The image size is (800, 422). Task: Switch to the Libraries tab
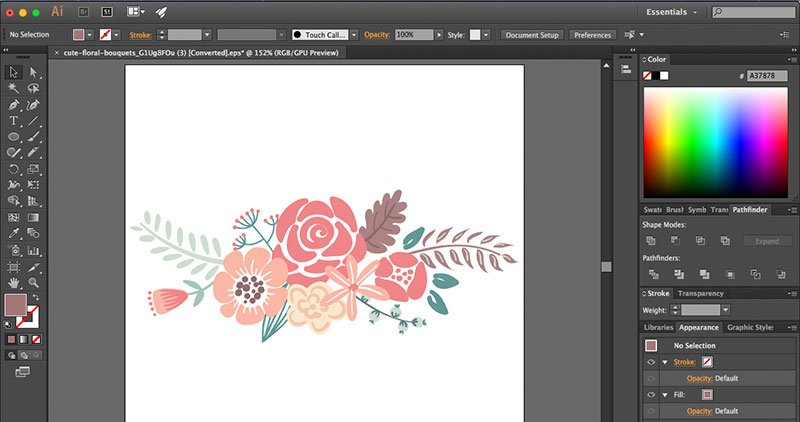658,328
